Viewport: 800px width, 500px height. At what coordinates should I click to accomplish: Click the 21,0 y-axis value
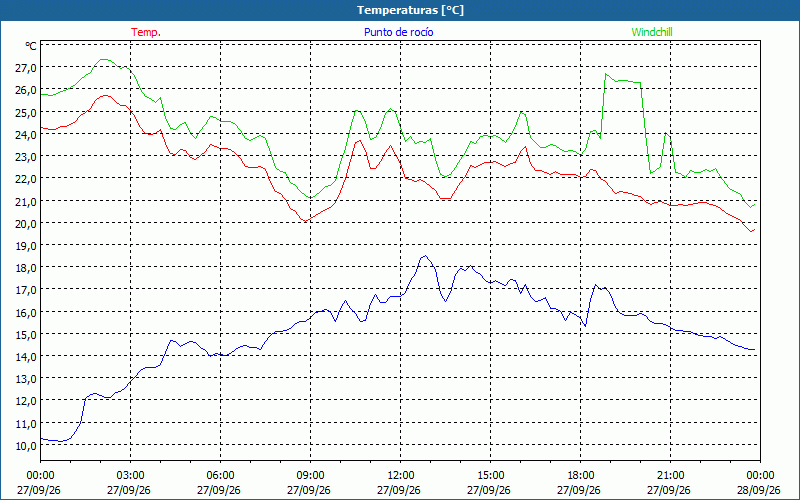coord(26,201)
